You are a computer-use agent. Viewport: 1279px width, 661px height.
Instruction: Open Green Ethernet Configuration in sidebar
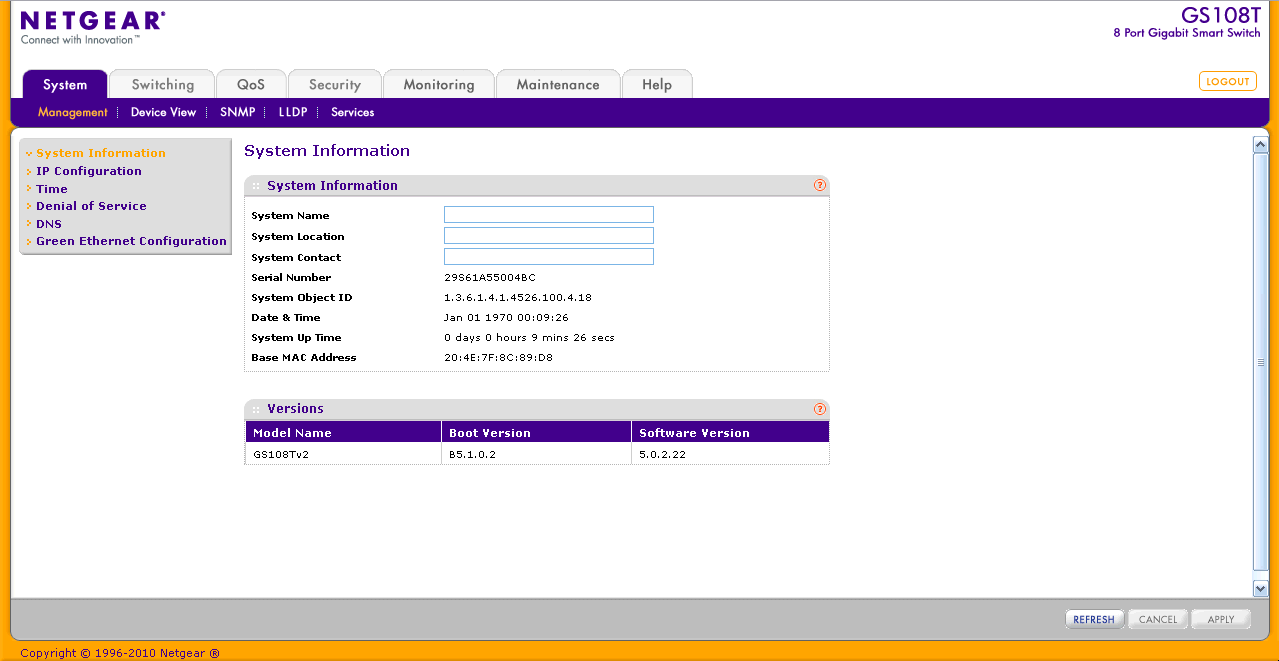[x=131, y=241]
